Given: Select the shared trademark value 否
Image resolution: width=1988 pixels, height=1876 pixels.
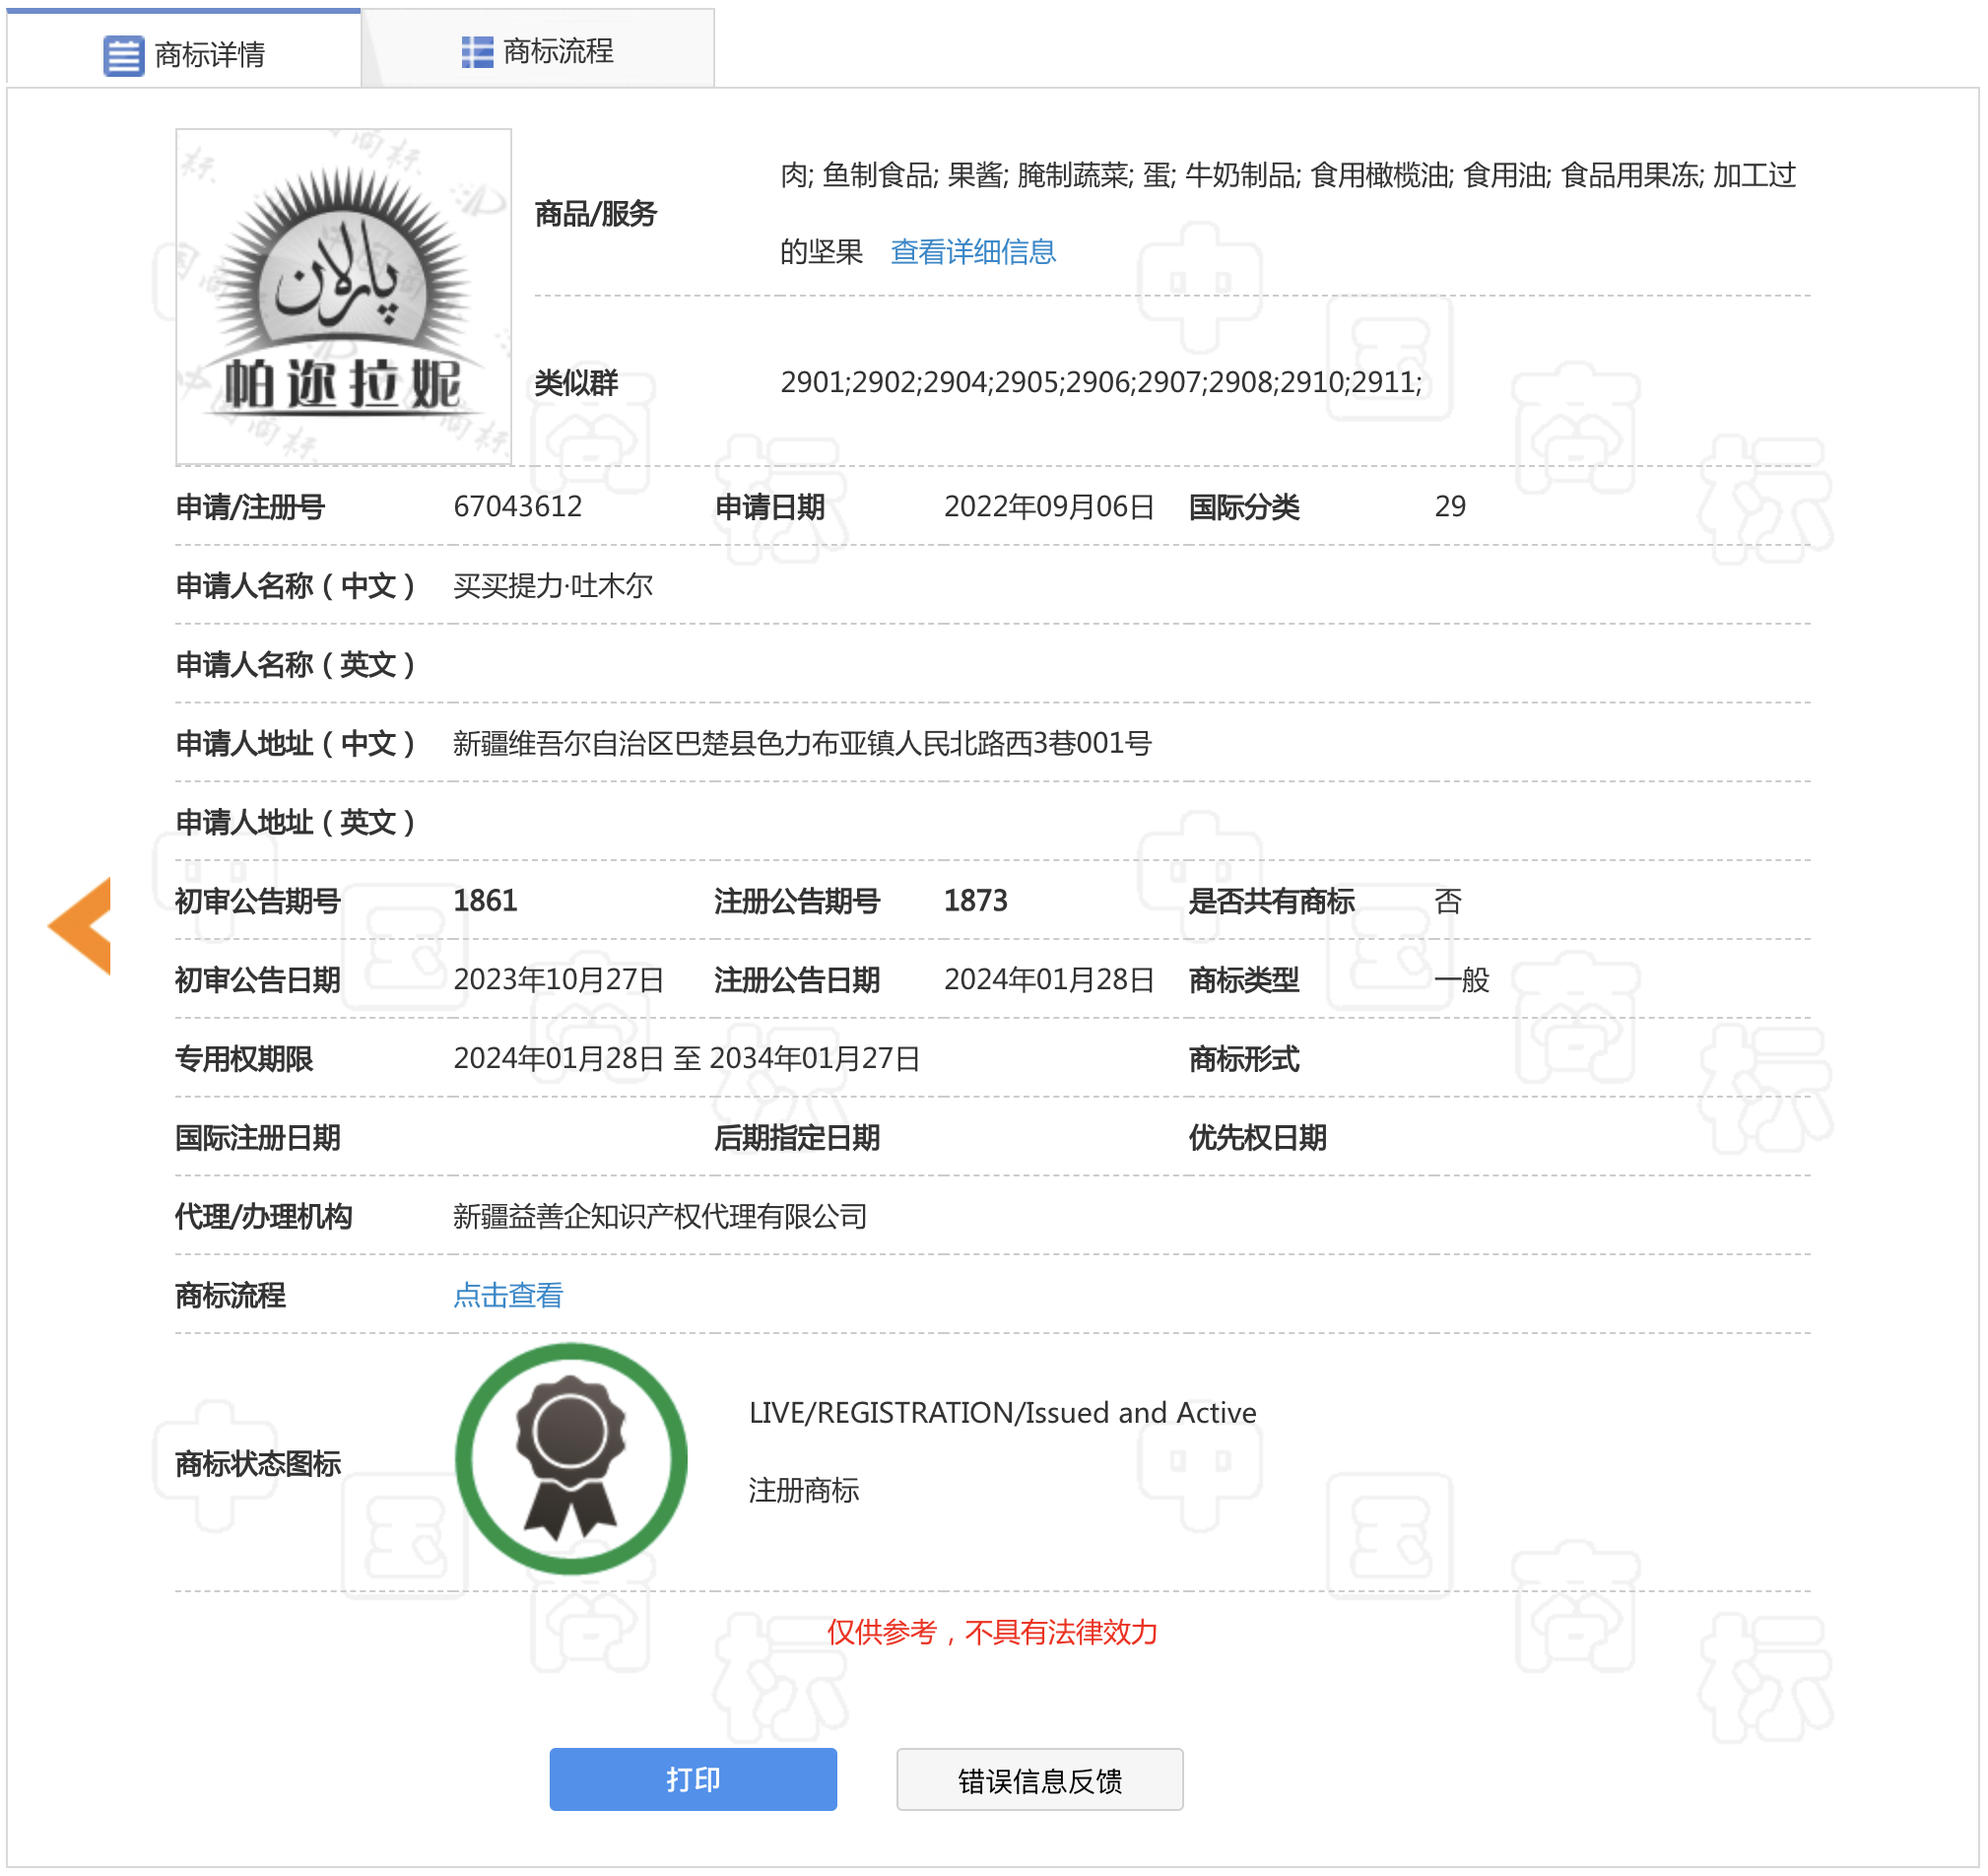Looking at the screenshot, I should click(1448, 901).
